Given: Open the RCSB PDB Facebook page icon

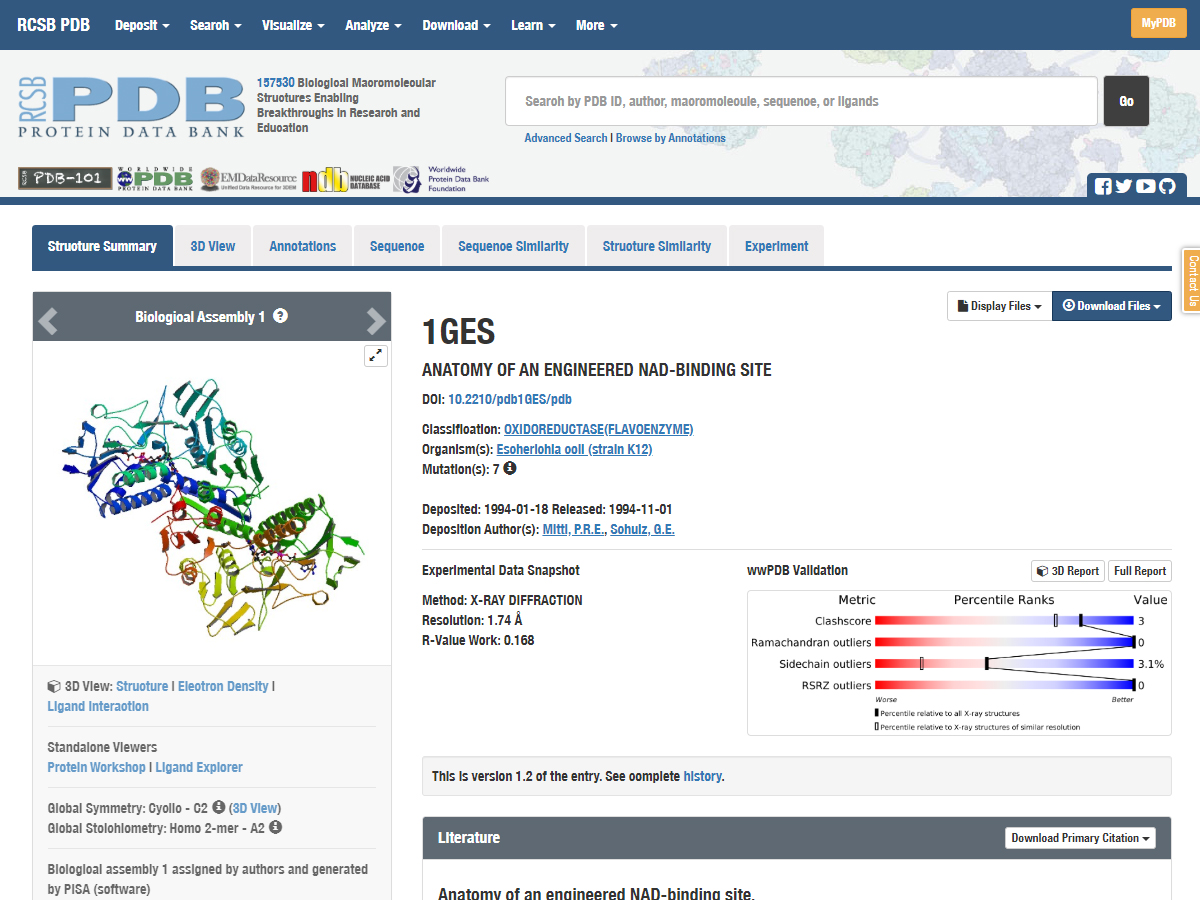Looking at the screenshot, I should click(1103, 186).
